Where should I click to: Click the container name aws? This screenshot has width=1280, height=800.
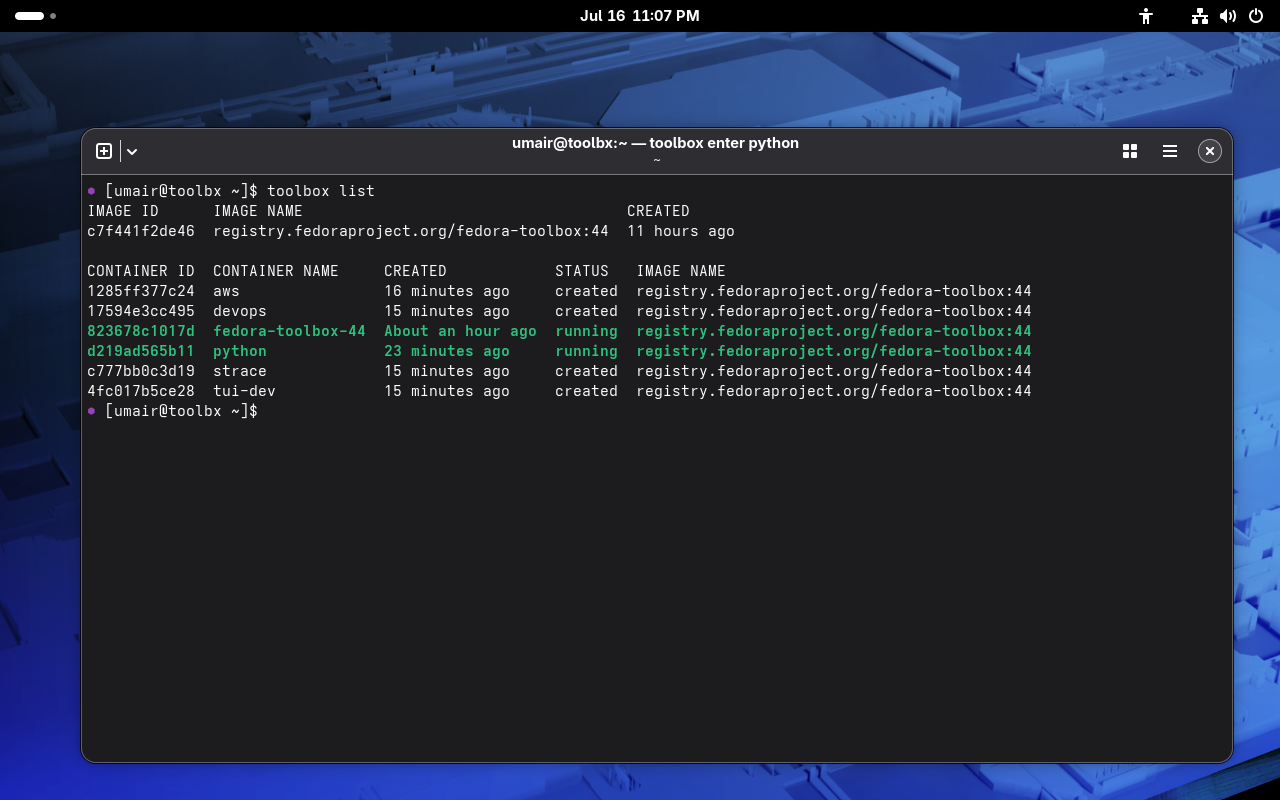226,291
